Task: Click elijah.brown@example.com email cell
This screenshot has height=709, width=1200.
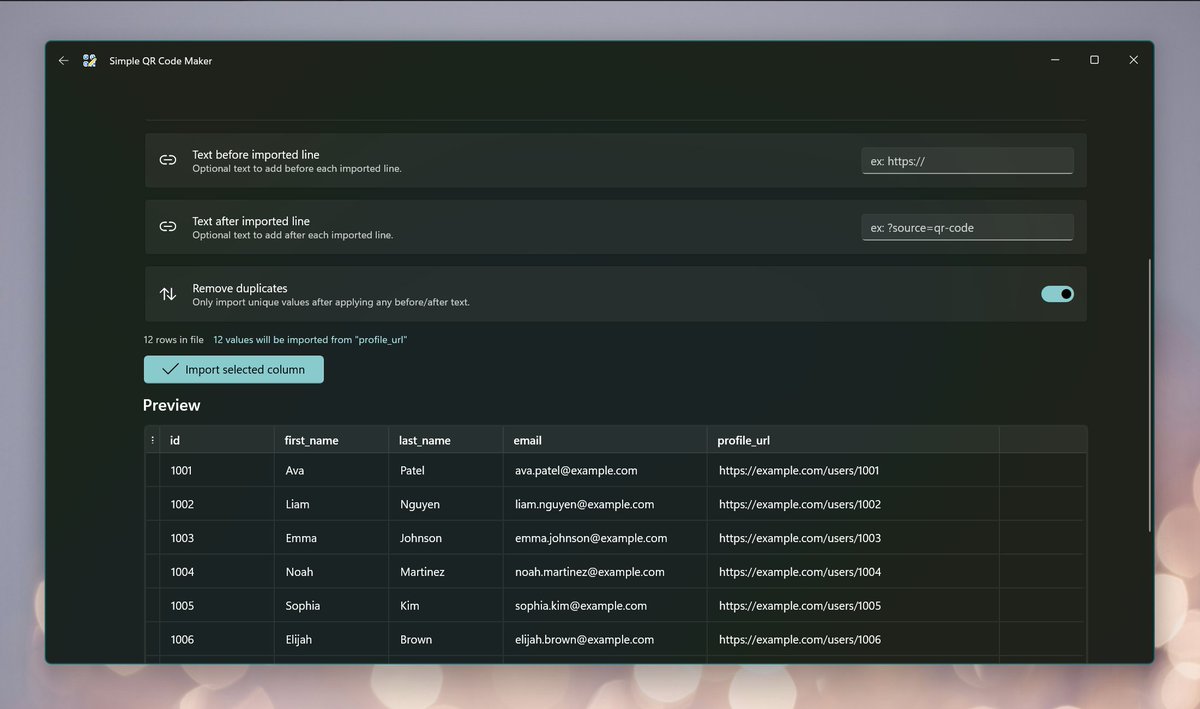Action: 605,639
